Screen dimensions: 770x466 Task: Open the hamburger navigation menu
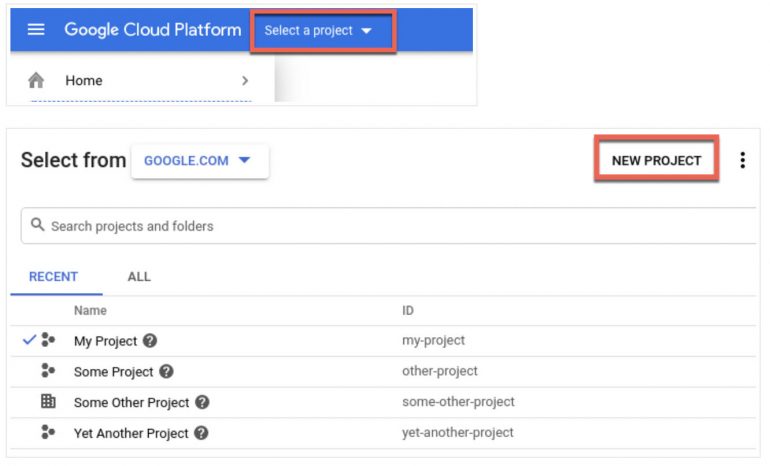click(x=36, y=29)
